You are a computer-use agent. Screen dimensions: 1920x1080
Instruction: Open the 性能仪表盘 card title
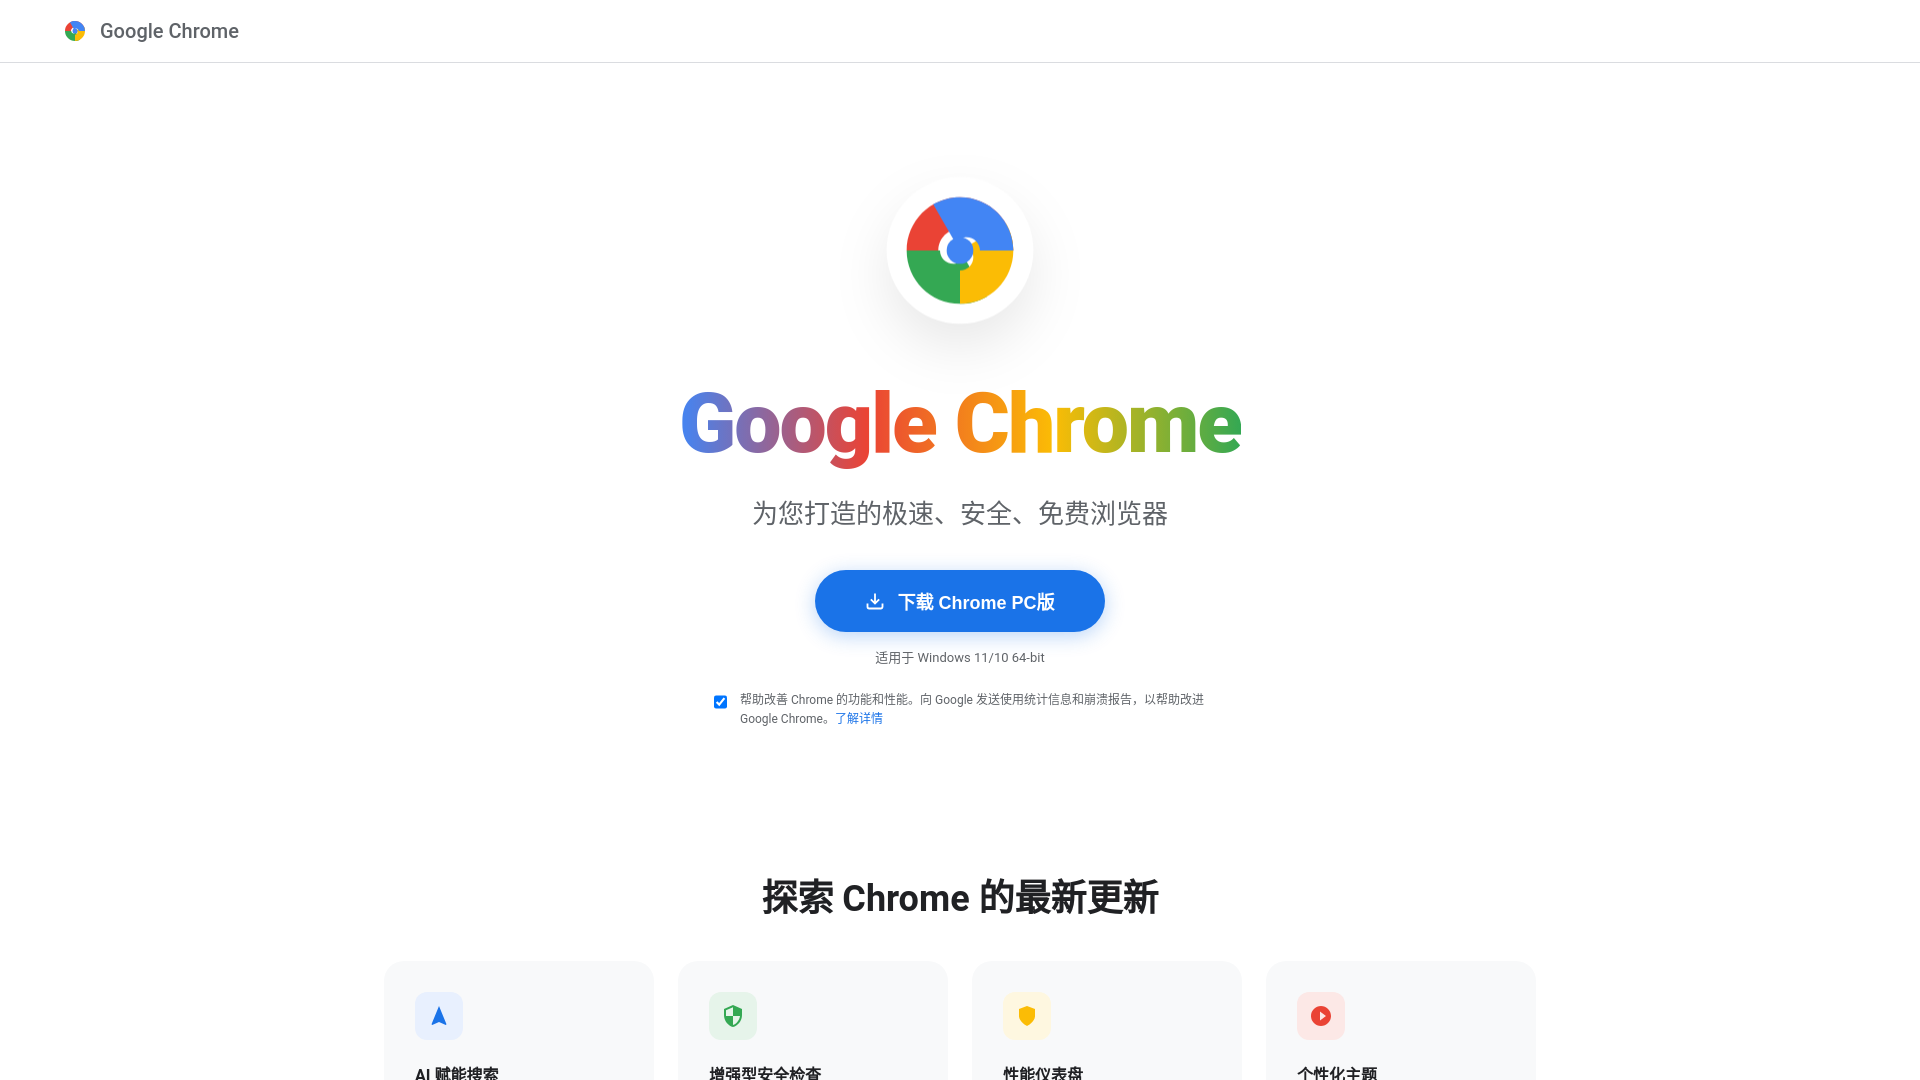[1043, 1073]
